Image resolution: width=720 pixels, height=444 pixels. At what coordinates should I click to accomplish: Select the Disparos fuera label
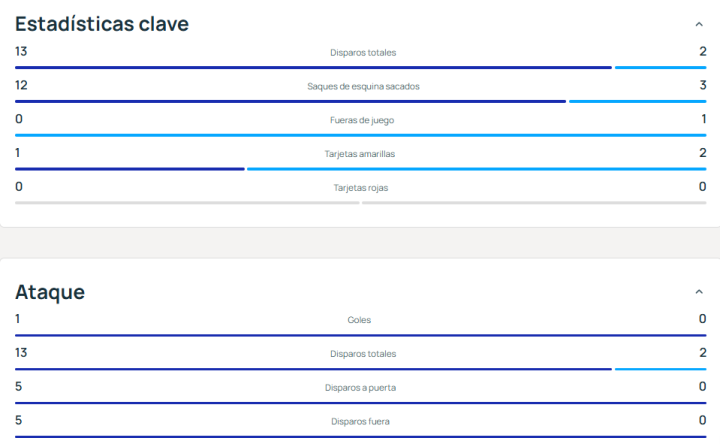pyautogui.click(x=362, y=422)
